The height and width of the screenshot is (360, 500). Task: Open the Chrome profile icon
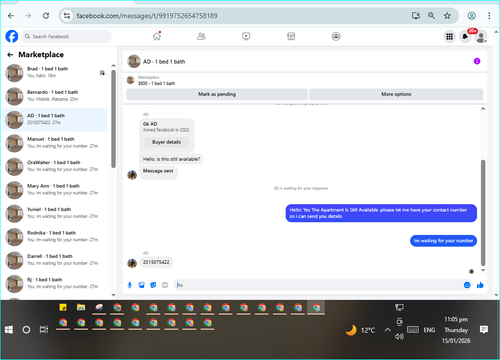tap(471, 16)
